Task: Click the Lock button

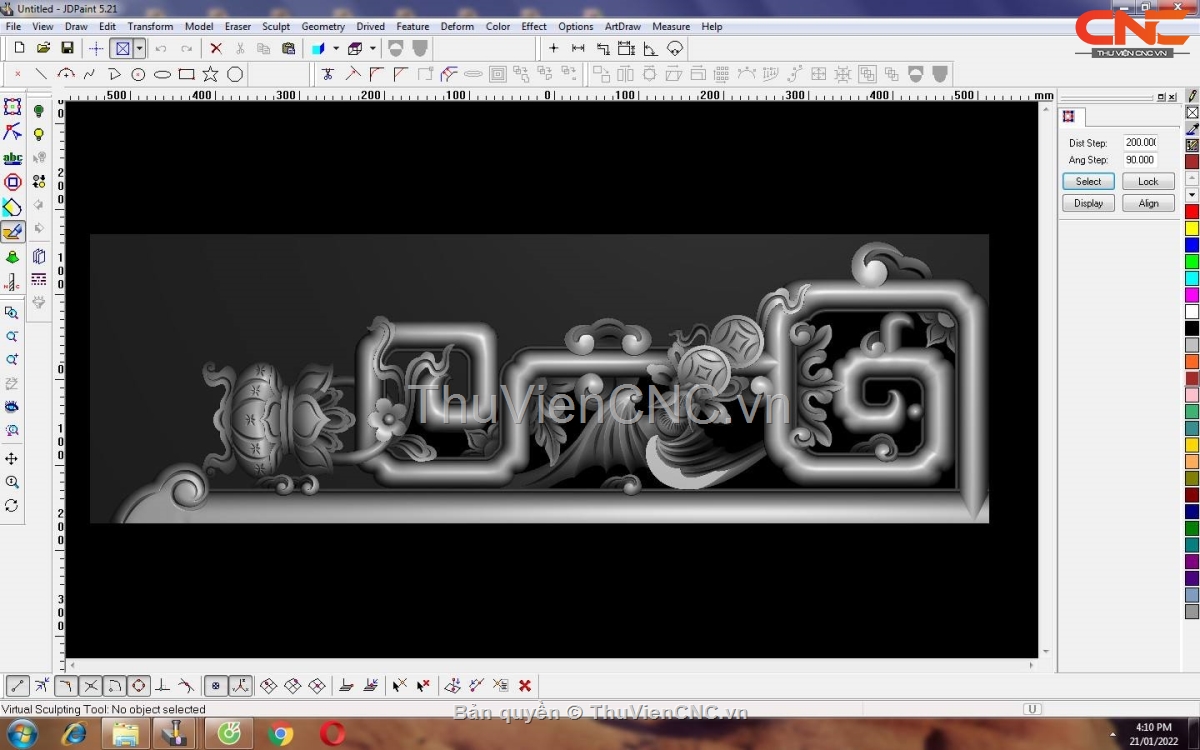Action: (x=1148, y=181)
